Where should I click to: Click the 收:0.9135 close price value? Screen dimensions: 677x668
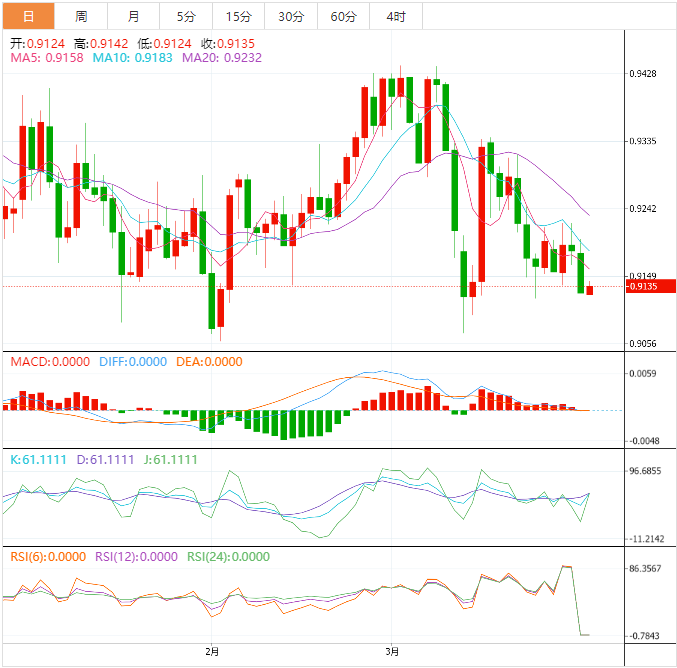[228, 44]
